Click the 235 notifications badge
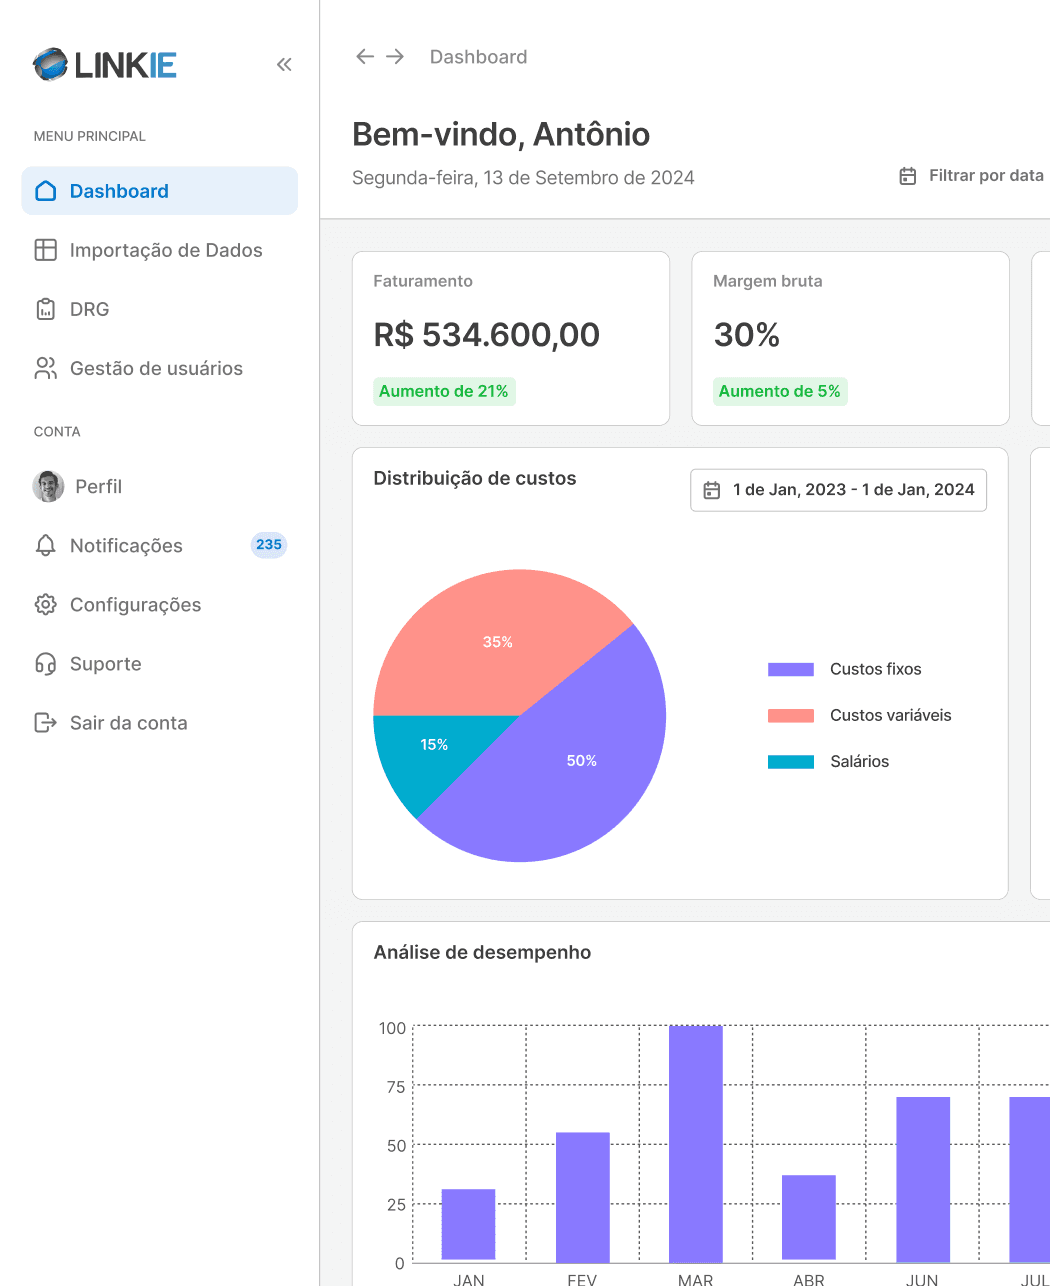This screenshot has height=1286, width=1050. coord(269,545)
